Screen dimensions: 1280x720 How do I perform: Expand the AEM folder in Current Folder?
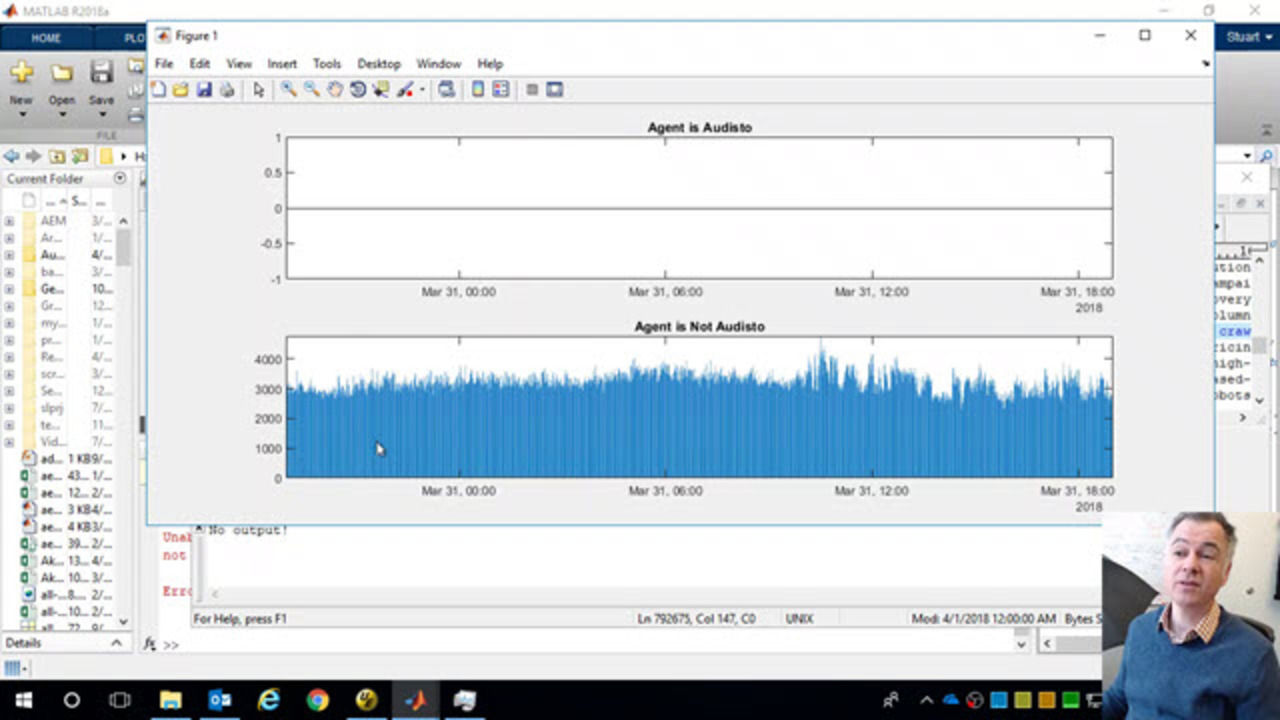pos(9,221)
